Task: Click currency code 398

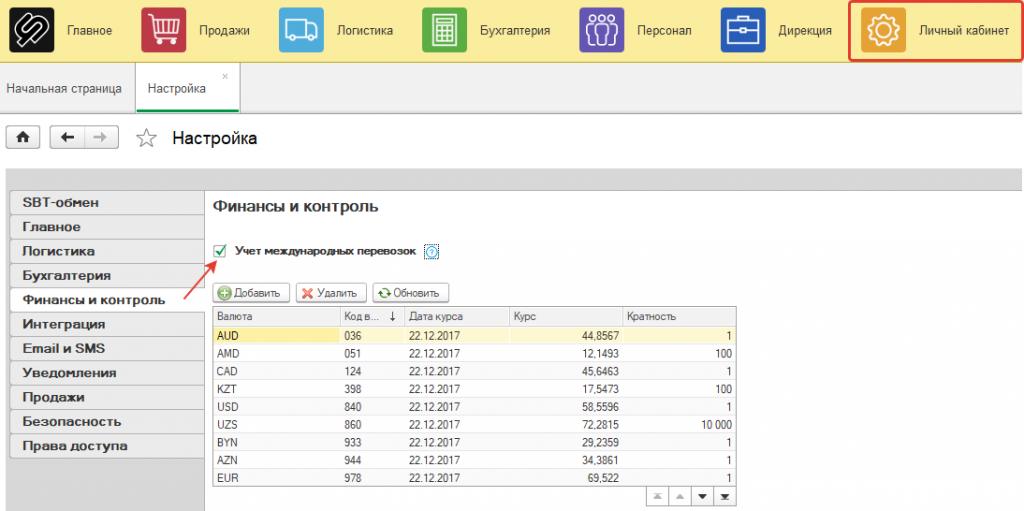Action: 353,389
